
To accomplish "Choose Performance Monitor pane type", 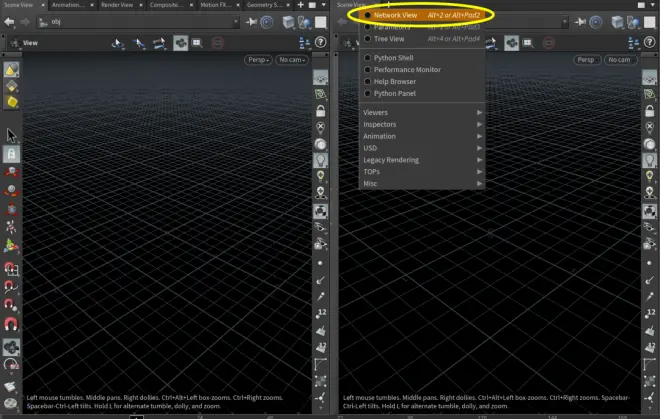I will tap(422, 69).
